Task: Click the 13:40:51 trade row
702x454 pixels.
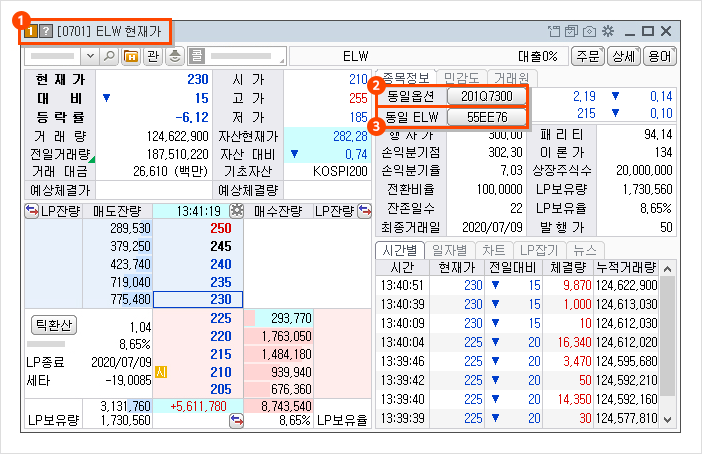Action: (518, 285)
